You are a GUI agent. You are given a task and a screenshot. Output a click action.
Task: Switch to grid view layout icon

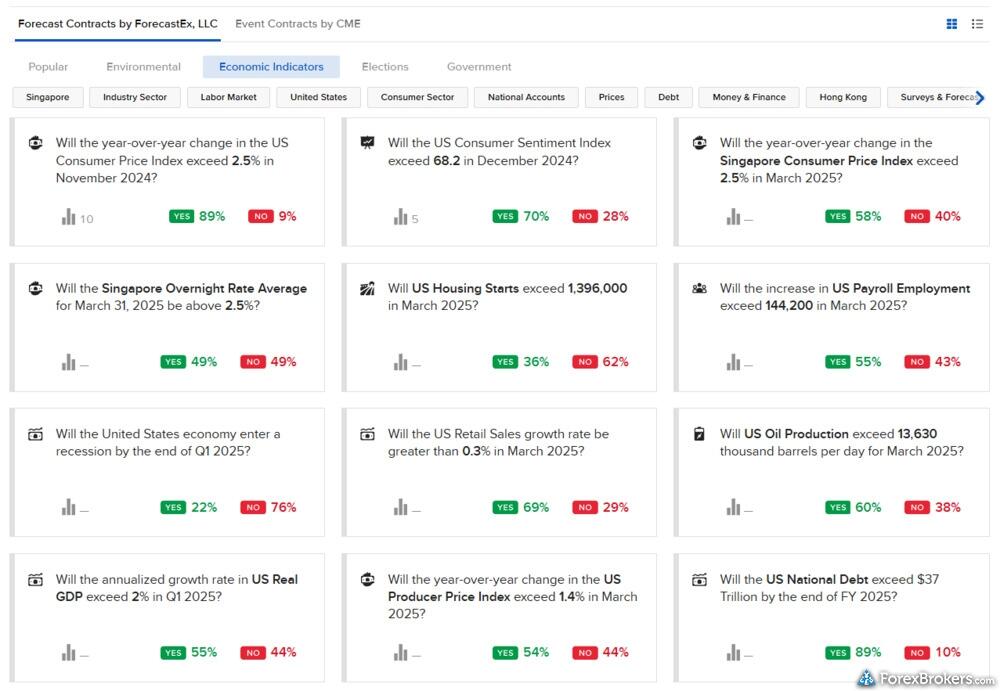952,24
